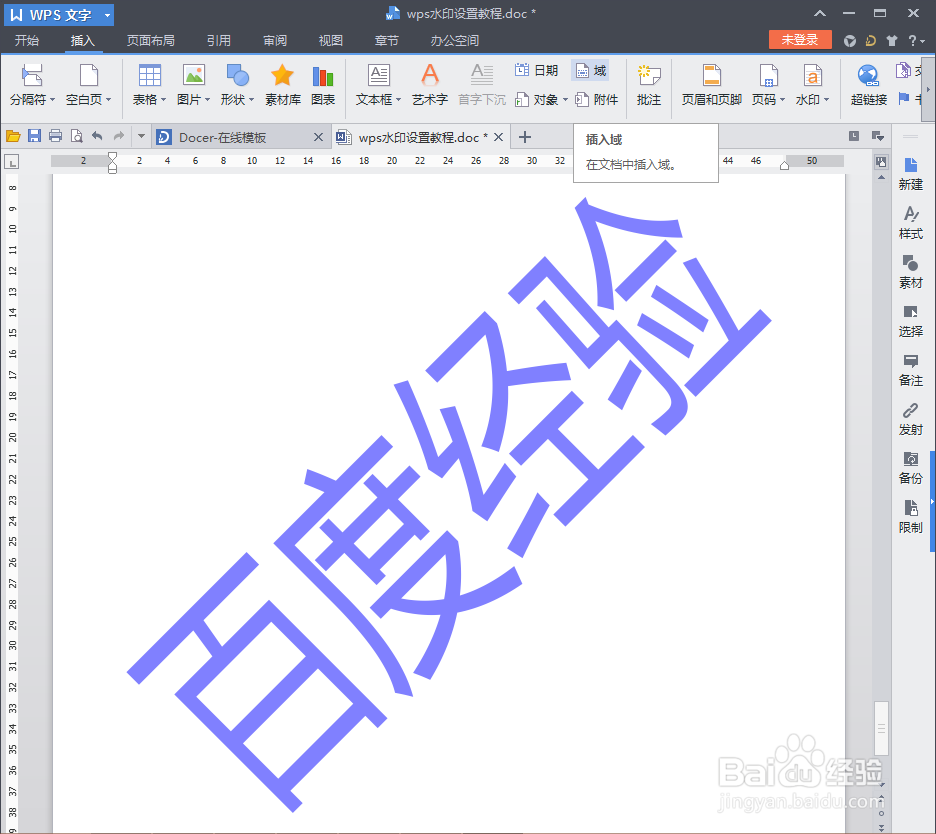Add a new document tab with plus

(x=525, y=137)
